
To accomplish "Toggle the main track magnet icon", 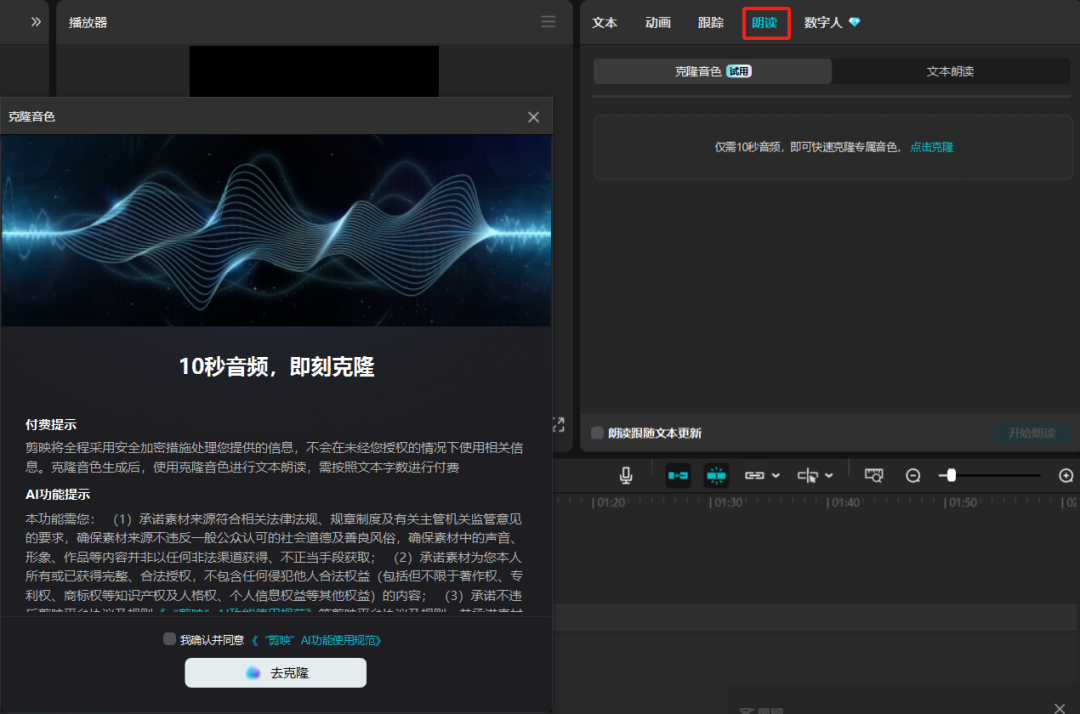I will (678, 475).
